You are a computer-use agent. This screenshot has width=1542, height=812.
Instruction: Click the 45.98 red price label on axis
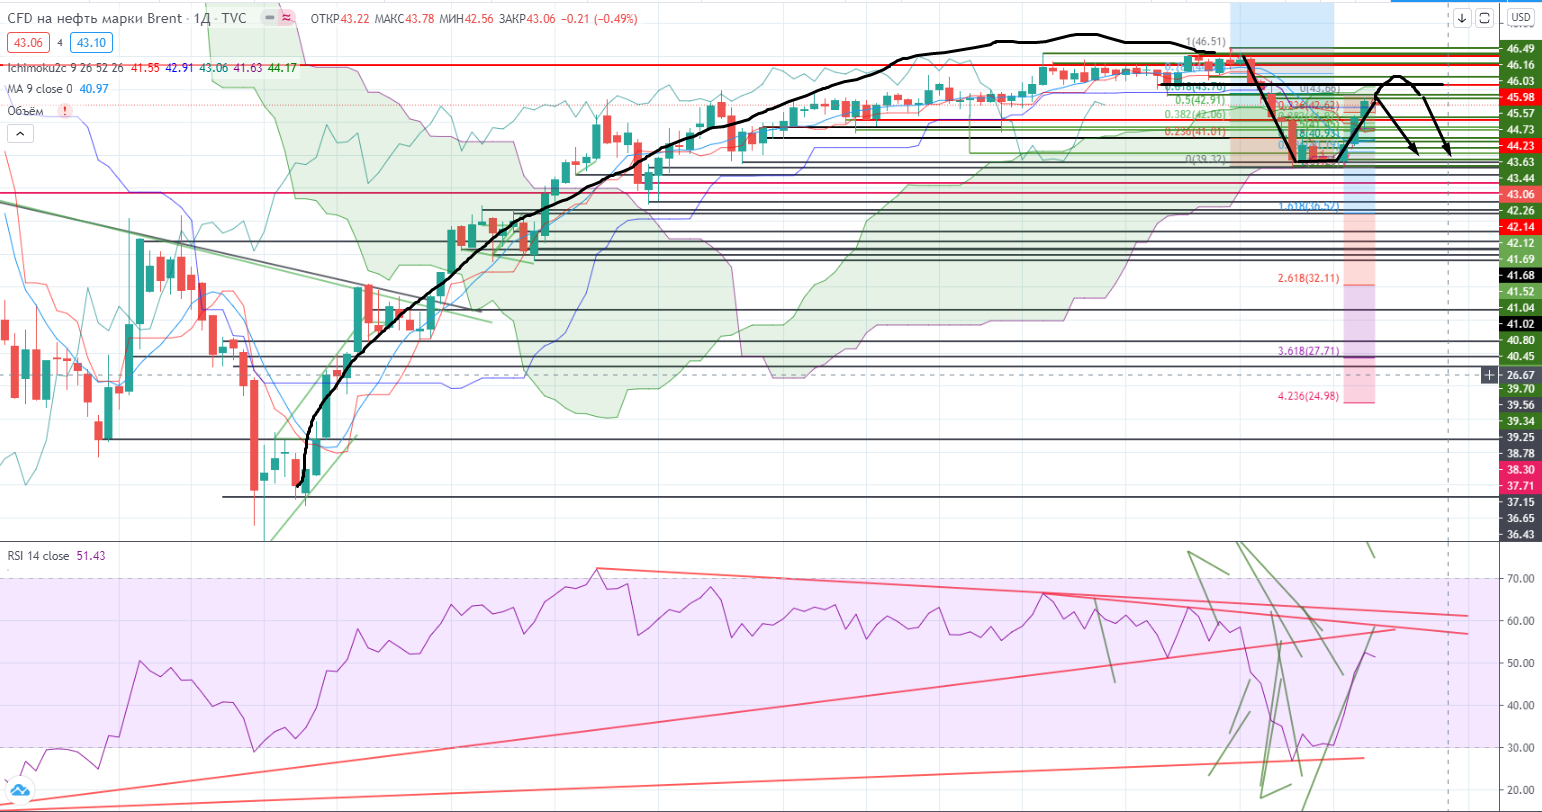point(1520,97)
